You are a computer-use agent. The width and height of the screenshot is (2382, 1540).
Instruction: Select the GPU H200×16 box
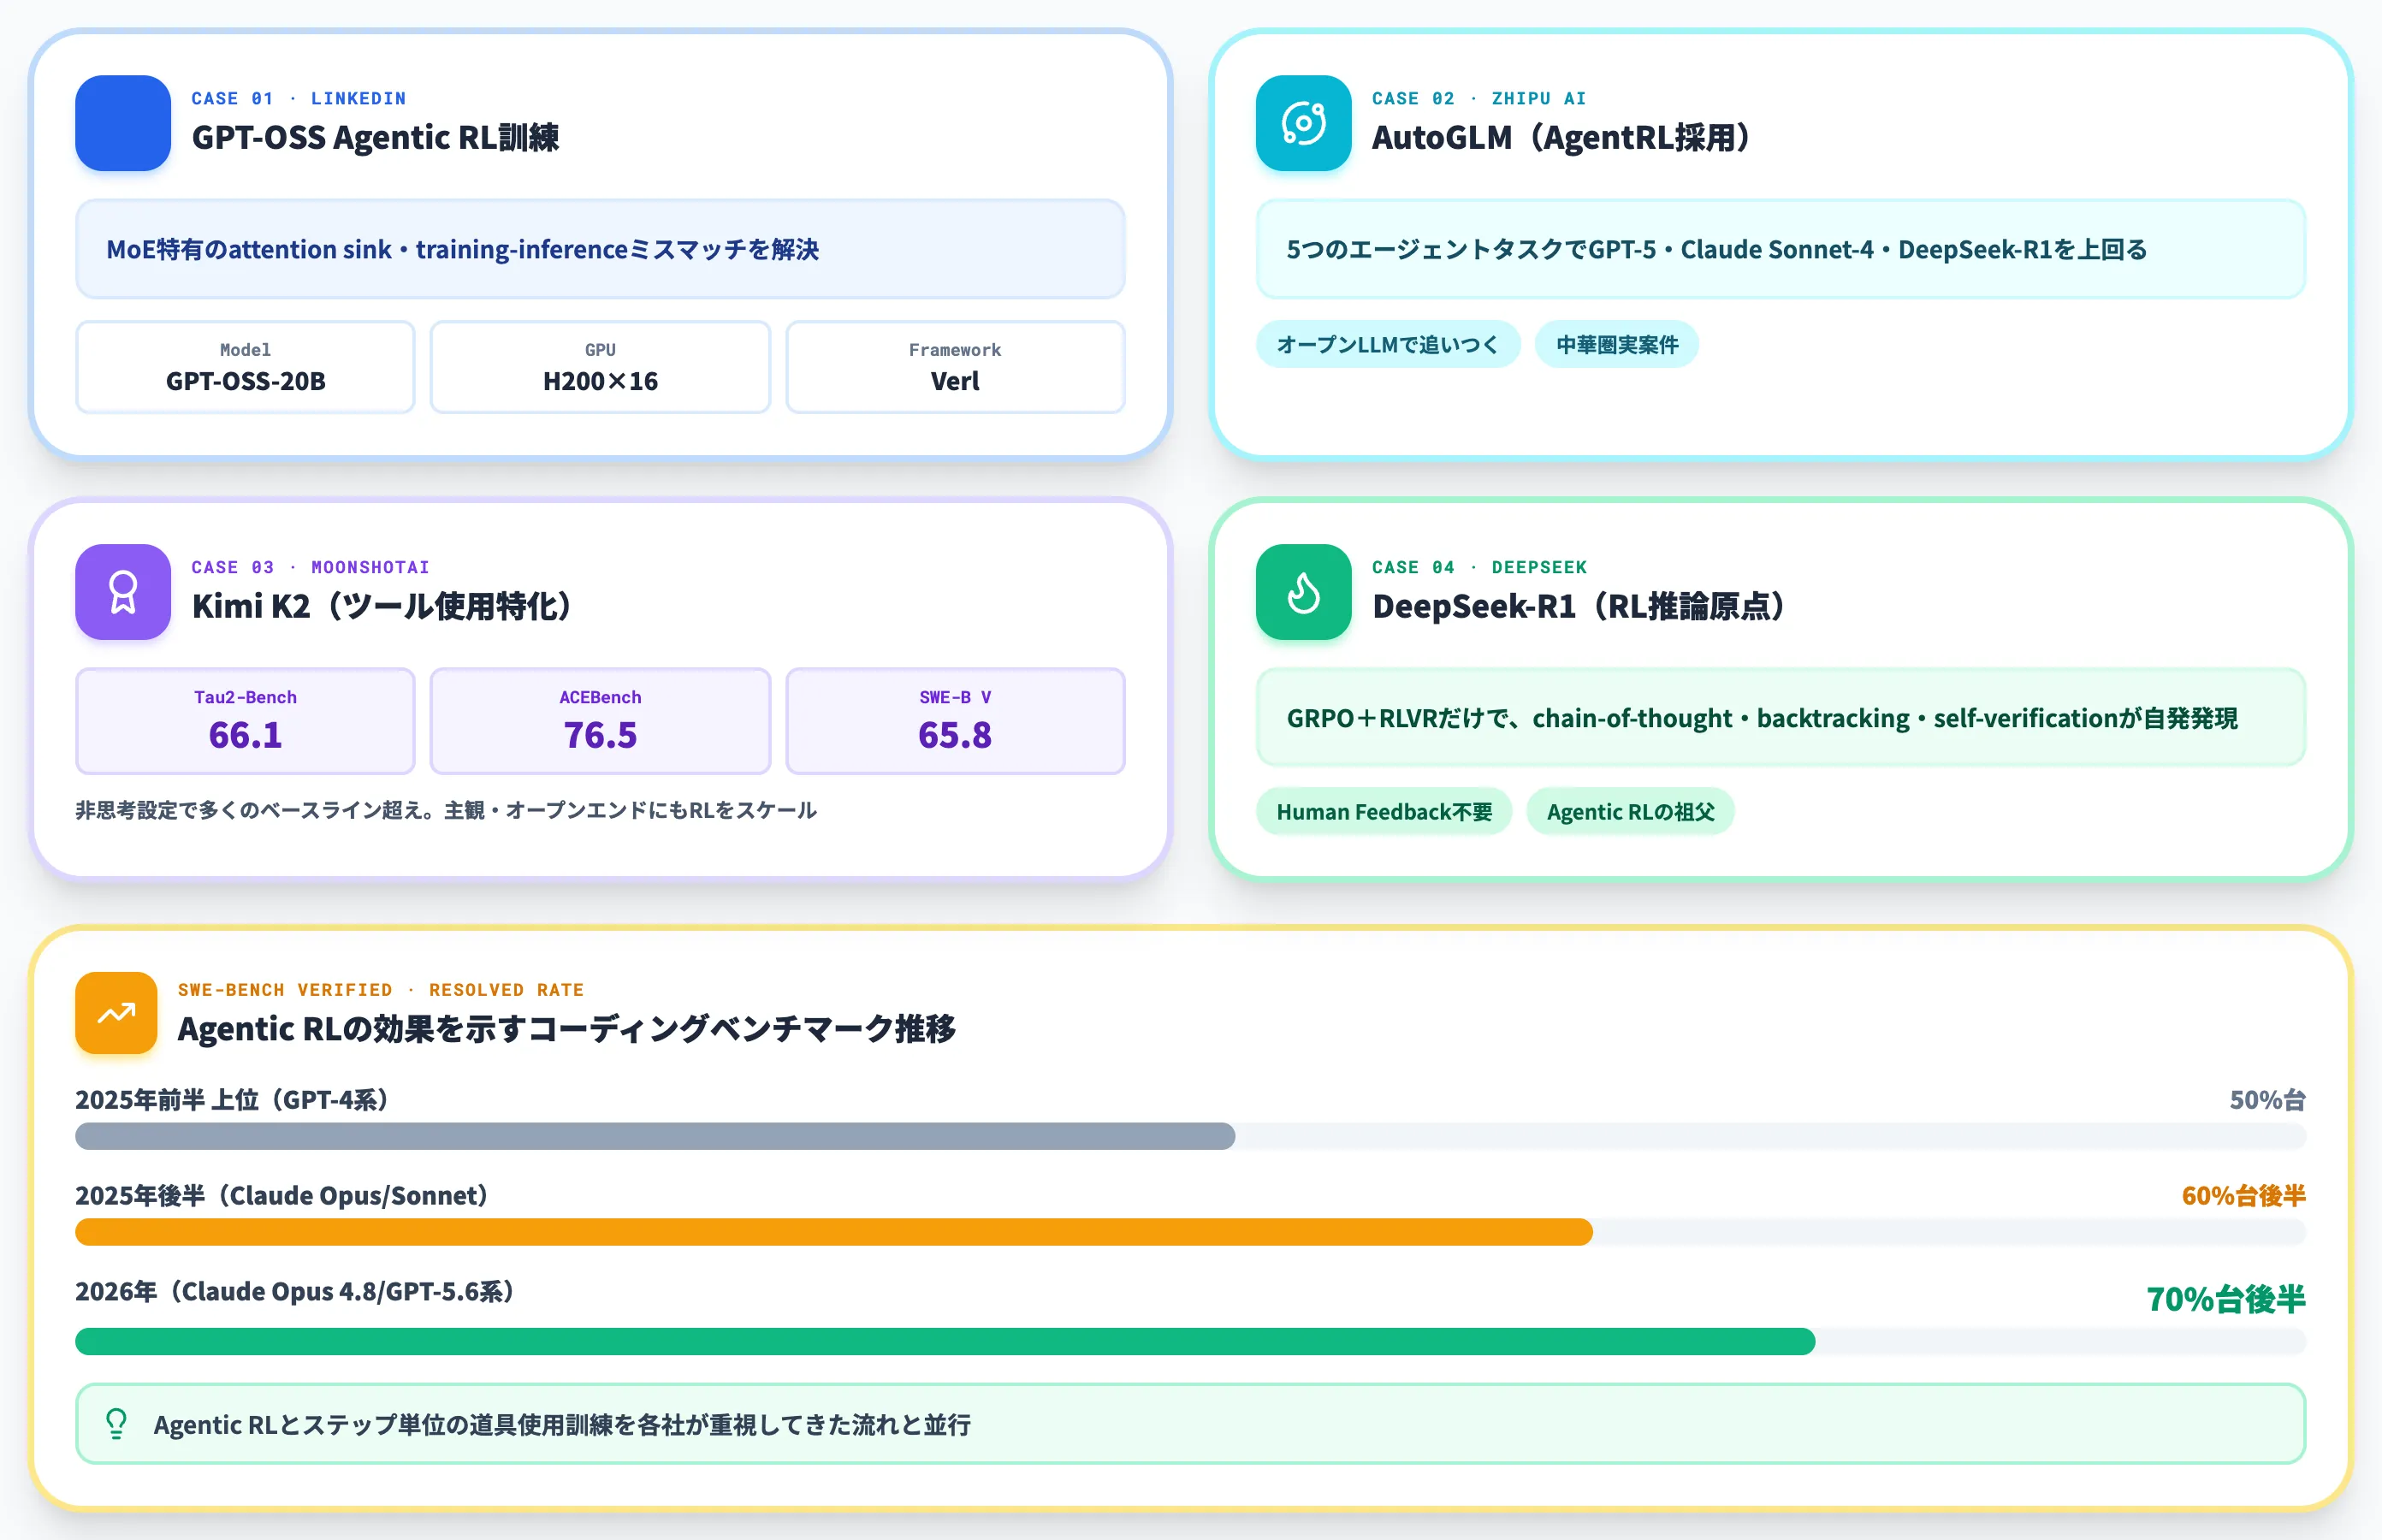tap(600, 367)
